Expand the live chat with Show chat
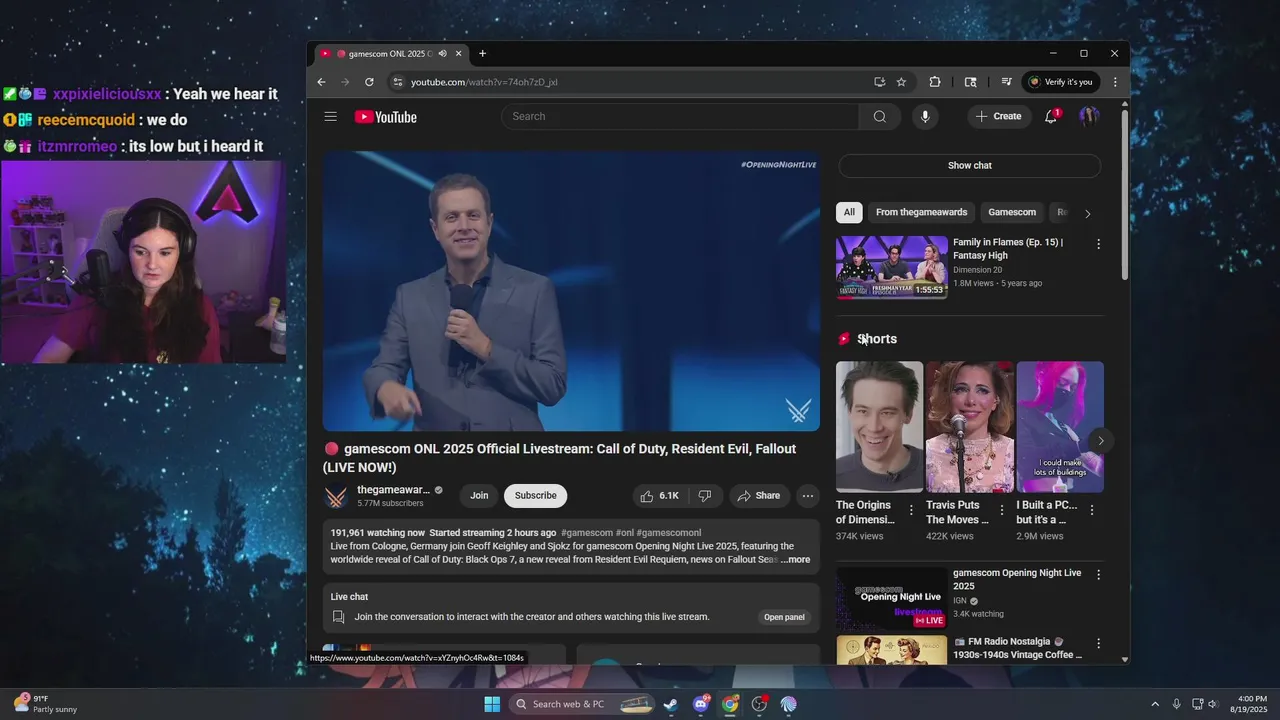This screenshot has width=1280, height=720. 970,166
